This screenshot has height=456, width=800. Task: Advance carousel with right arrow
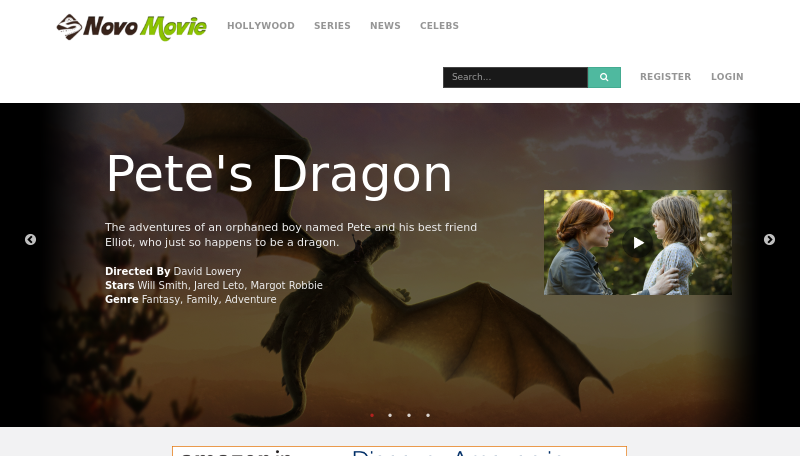[x=769, y=239]
